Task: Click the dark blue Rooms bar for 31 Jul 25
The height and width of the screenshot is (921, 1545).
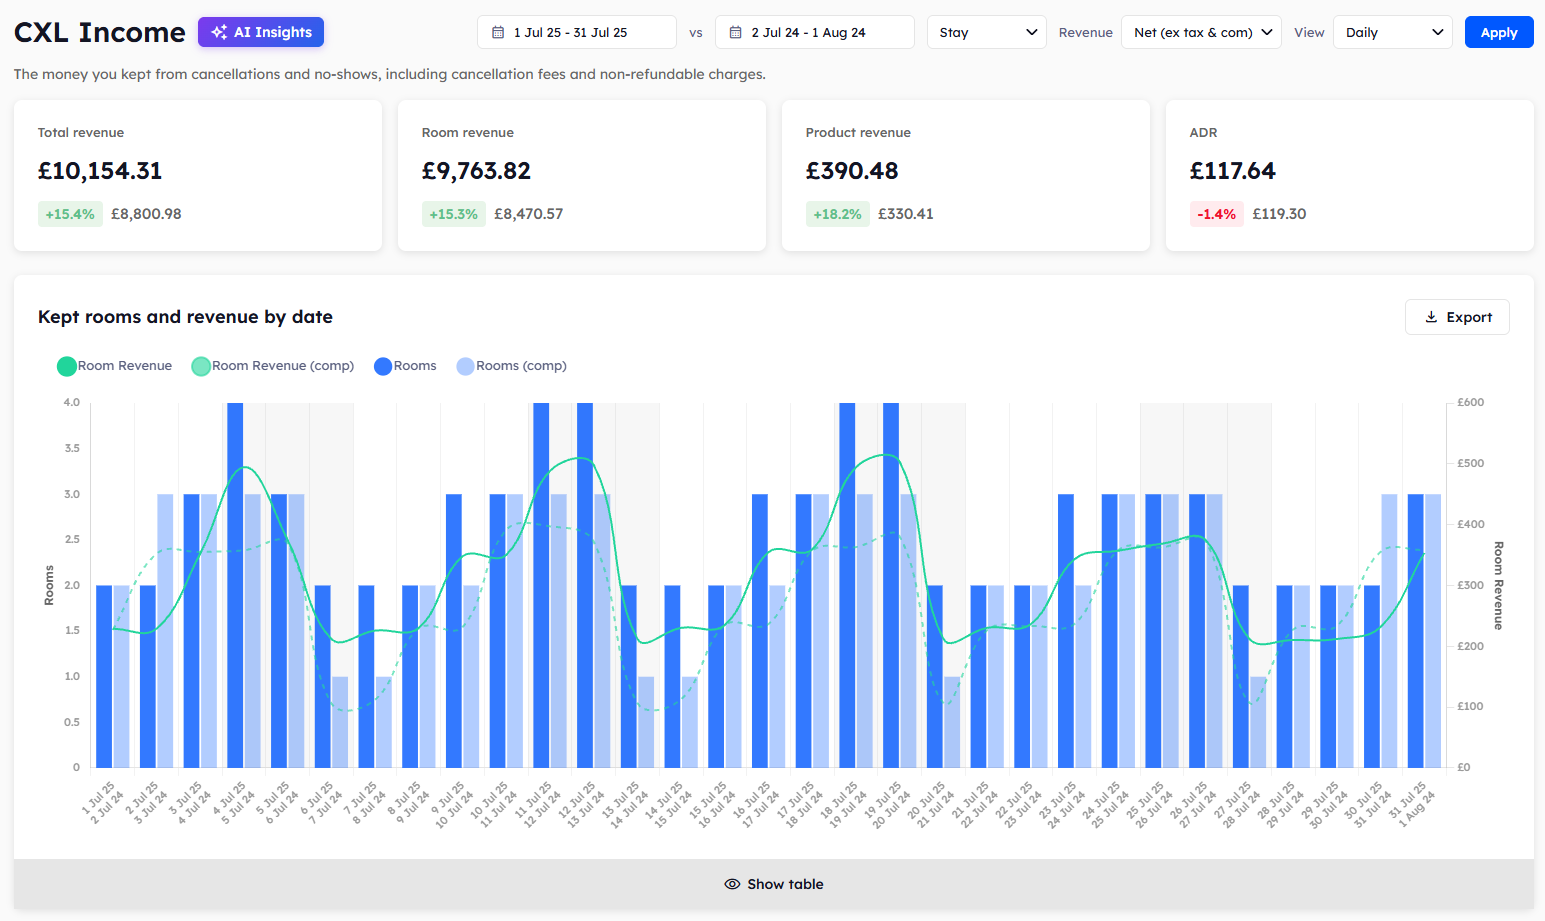Action: click(x=1415, y=631)
